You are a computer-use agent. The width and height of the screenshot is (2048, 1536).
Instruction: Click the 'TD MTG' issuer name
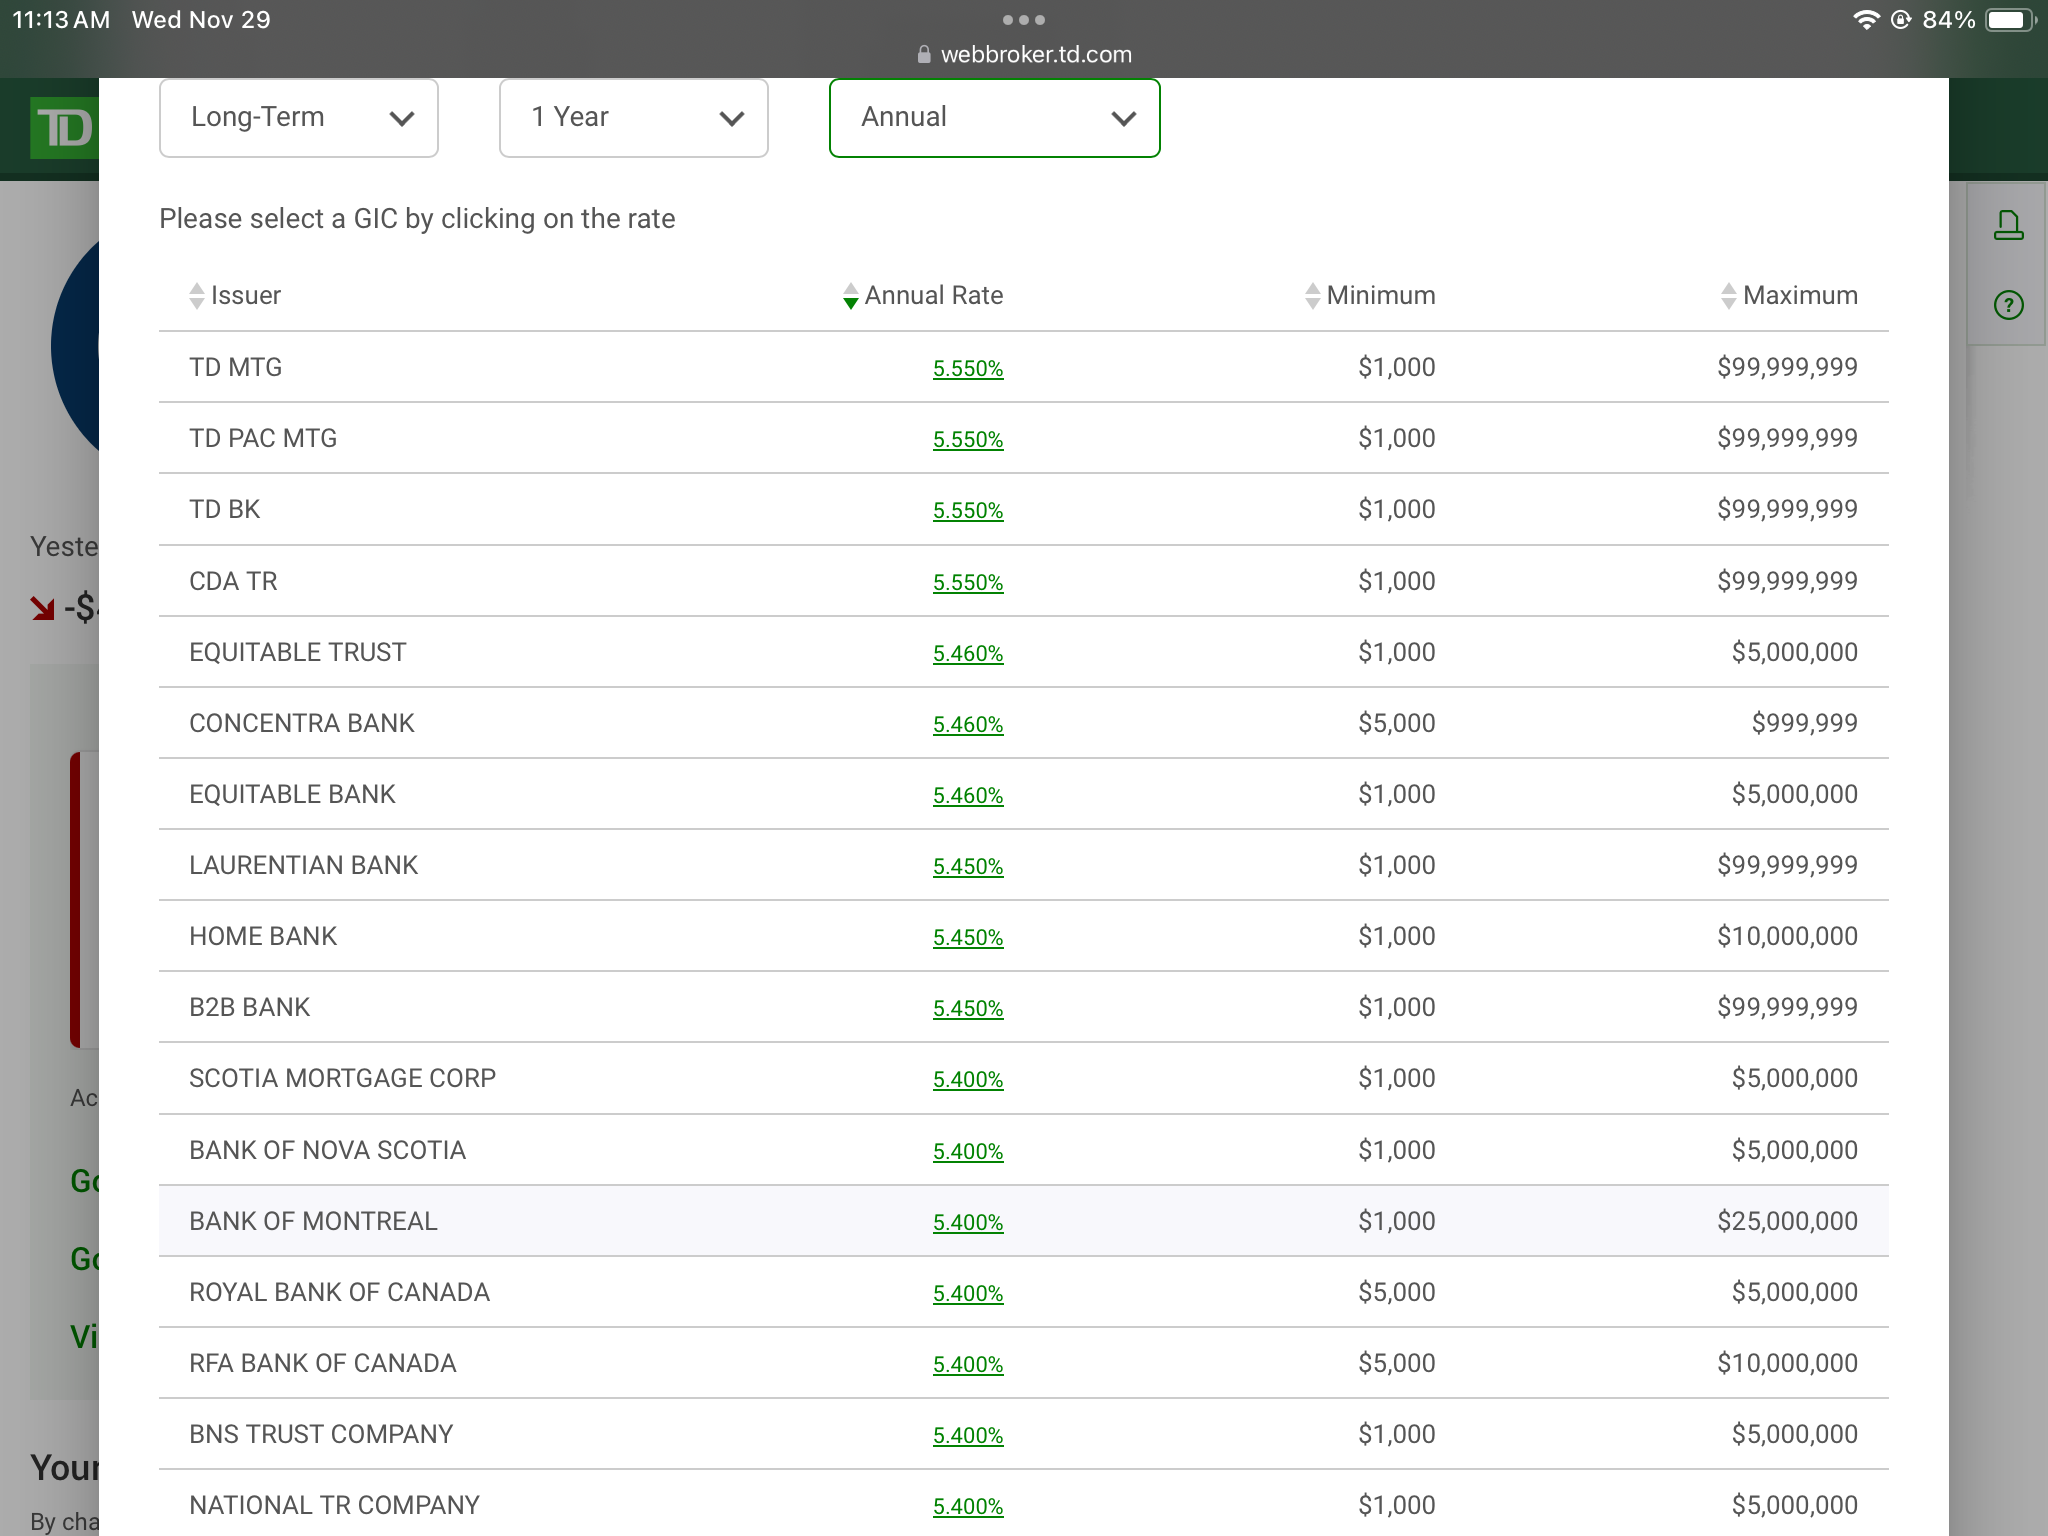tap(236, 368)
